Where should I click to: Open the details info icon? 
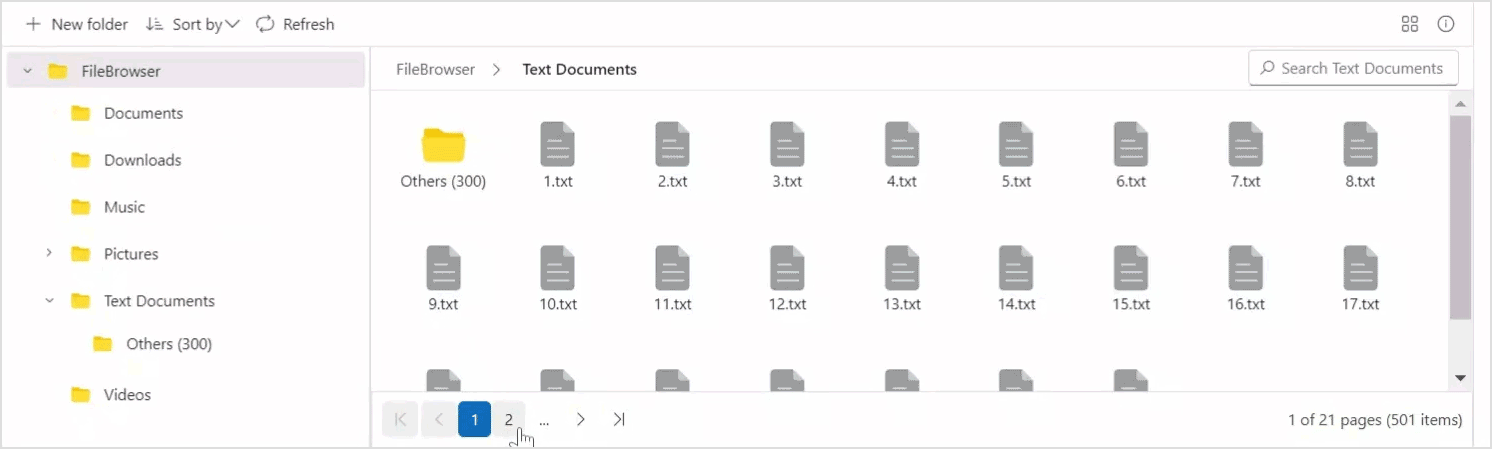1446,24
